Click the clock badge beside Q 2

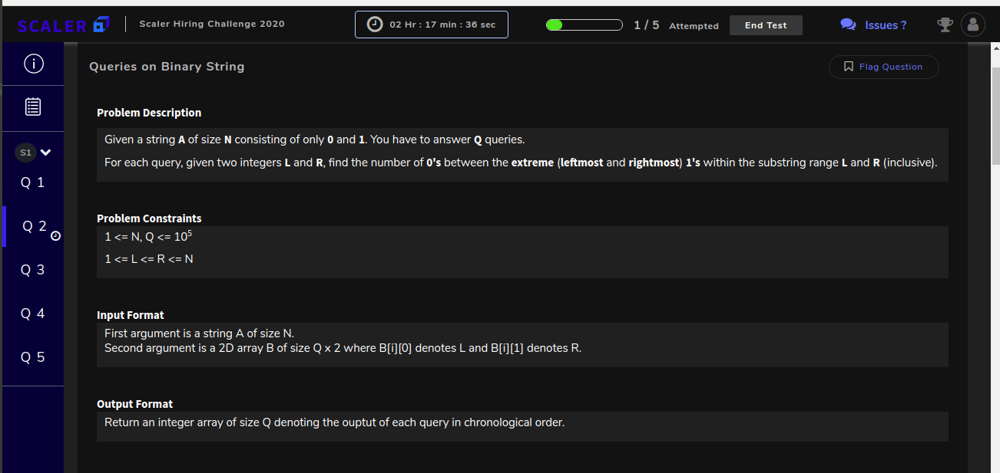coord(55,236)
